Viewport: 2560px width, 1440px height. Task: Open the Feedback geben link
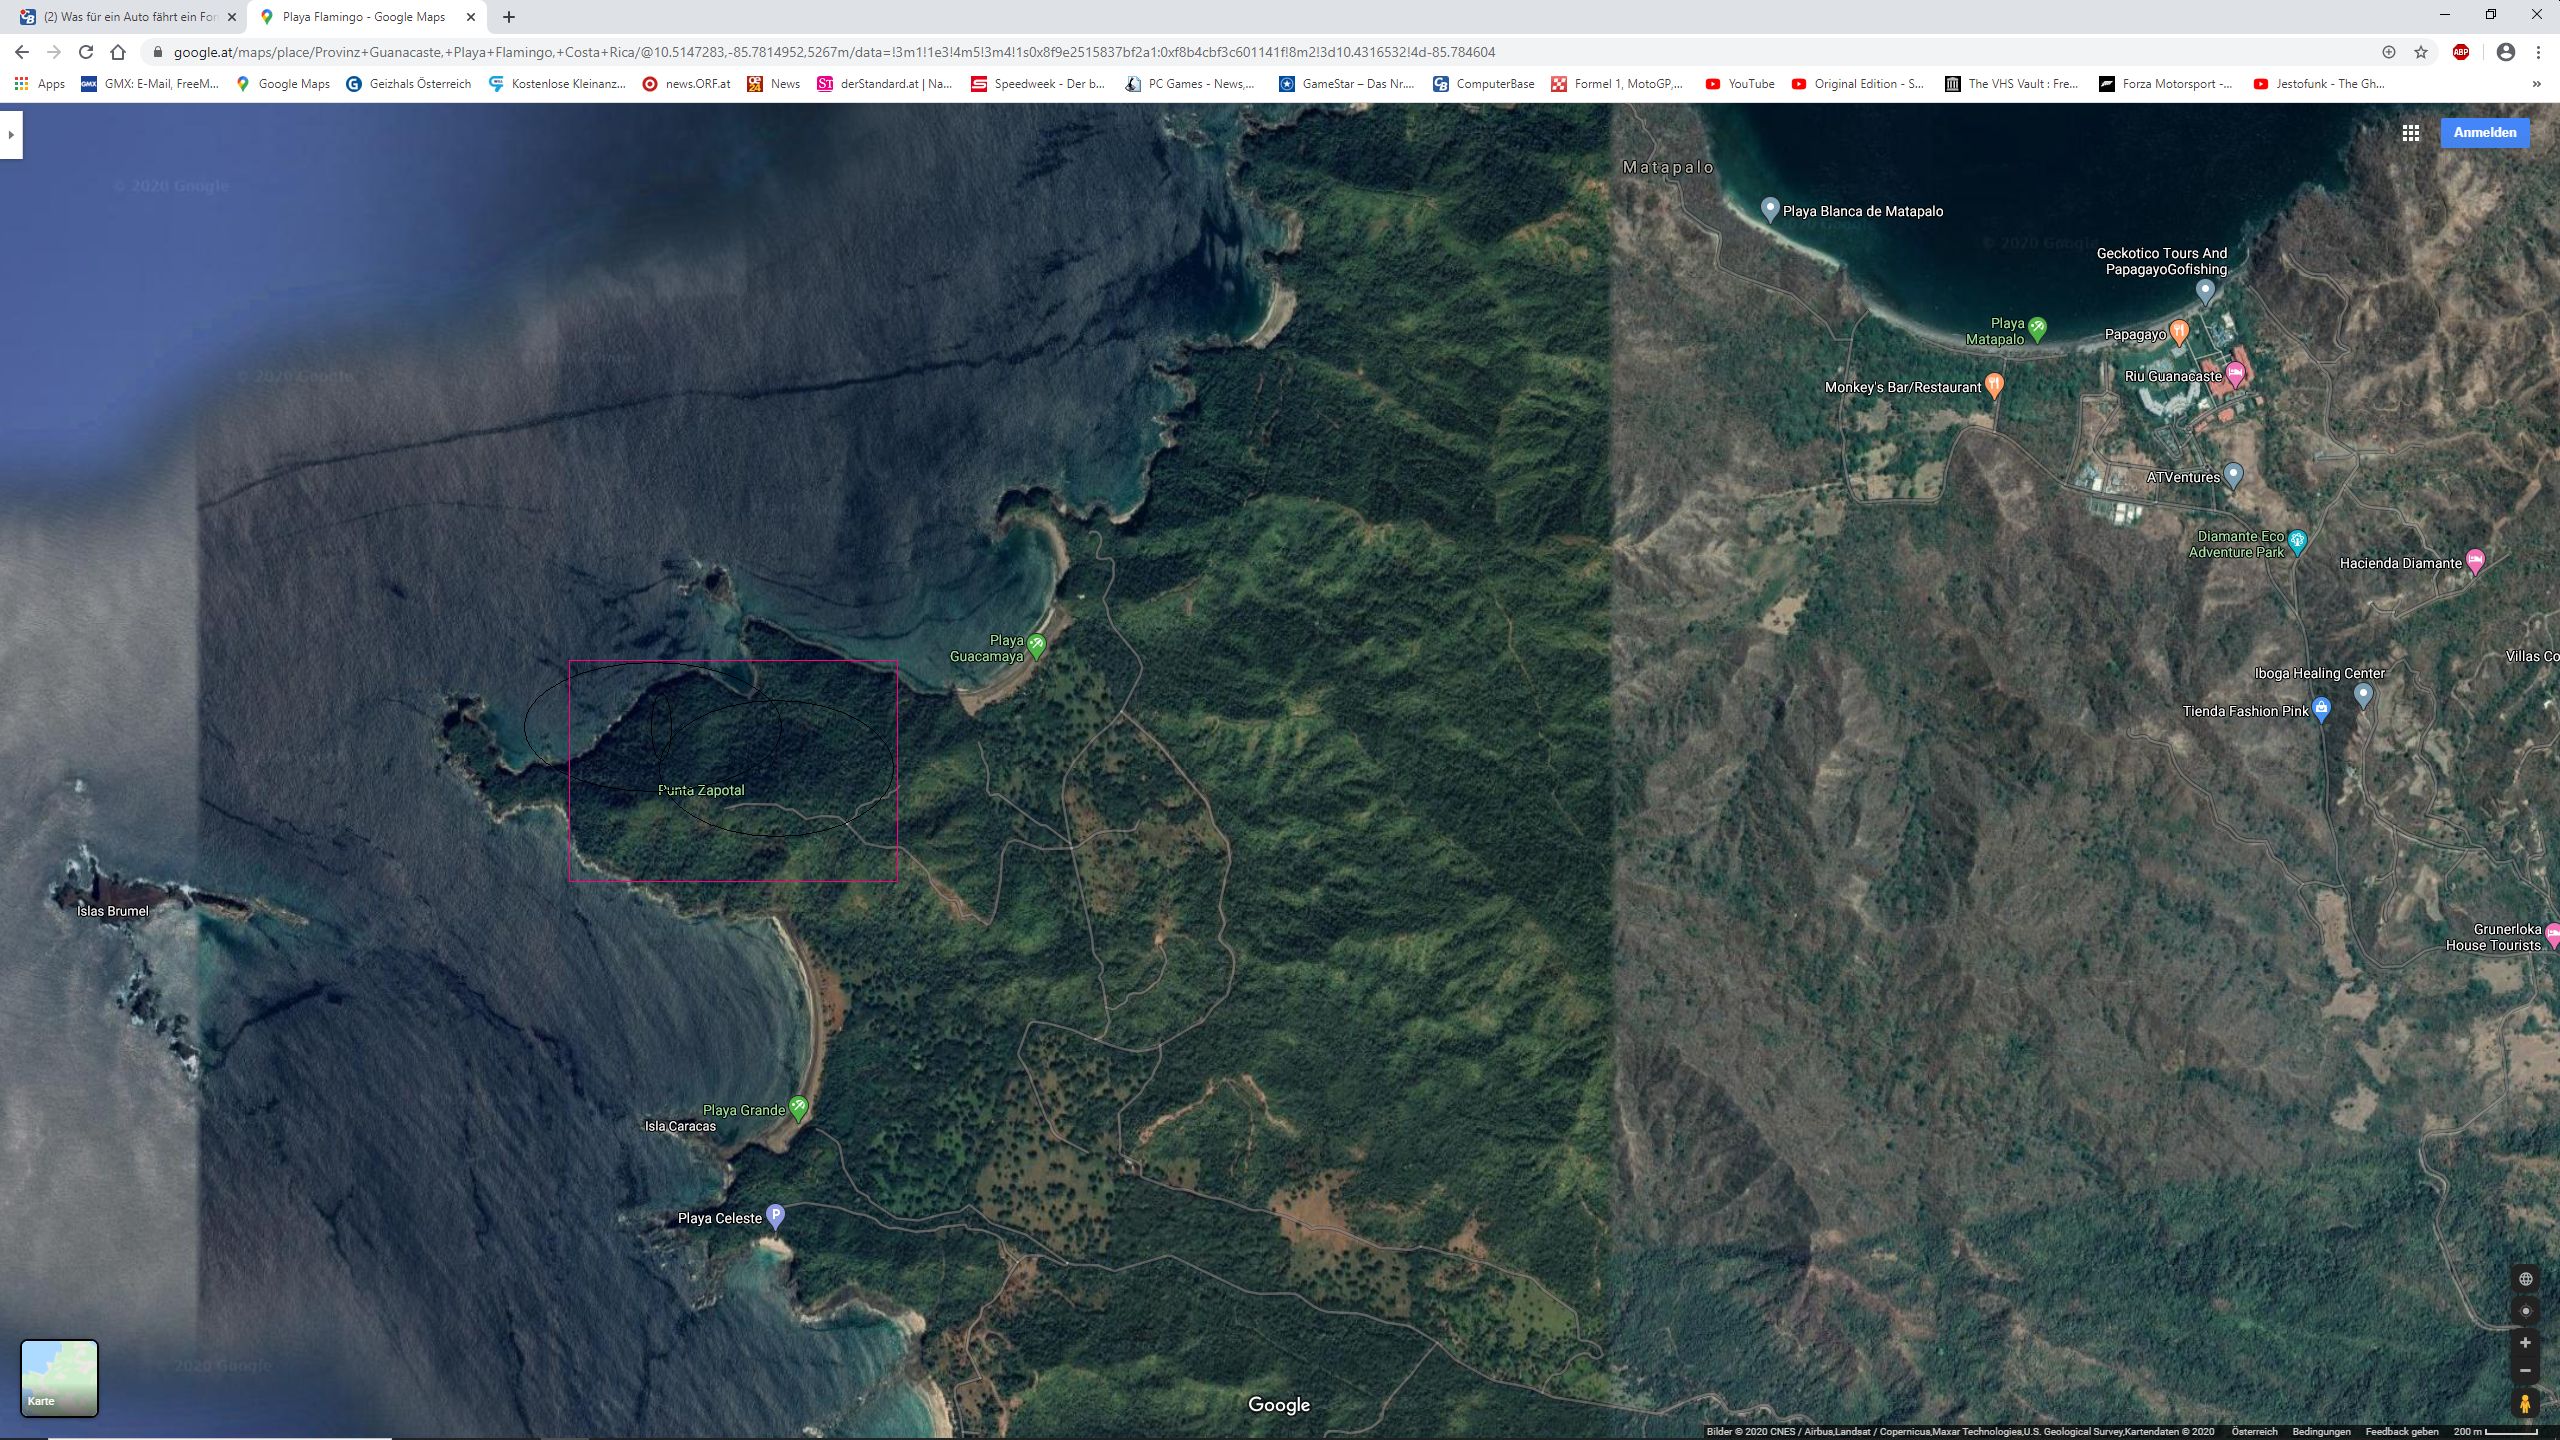(x=2401, y=1432)
